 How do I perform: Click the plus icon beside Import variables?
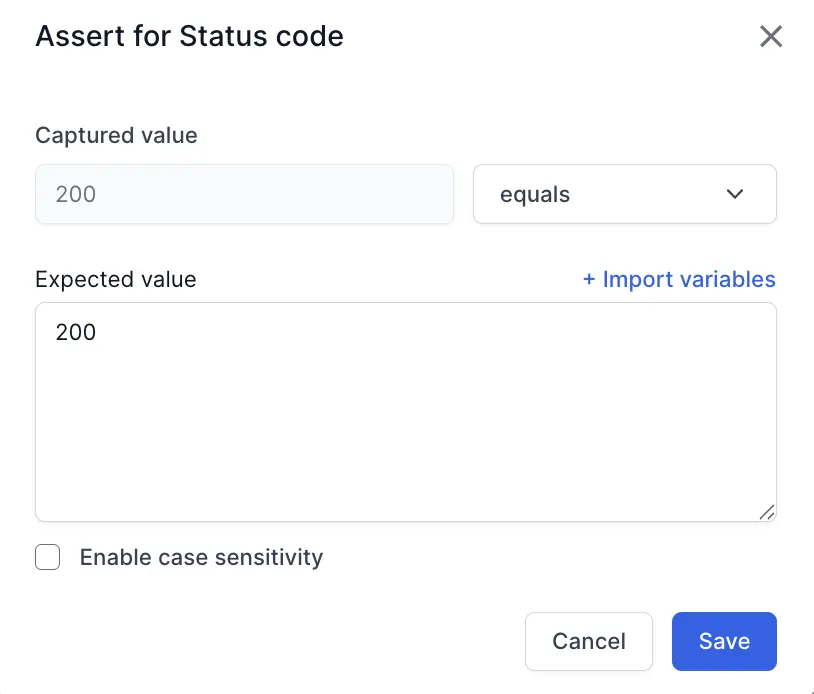coord(589,279)
